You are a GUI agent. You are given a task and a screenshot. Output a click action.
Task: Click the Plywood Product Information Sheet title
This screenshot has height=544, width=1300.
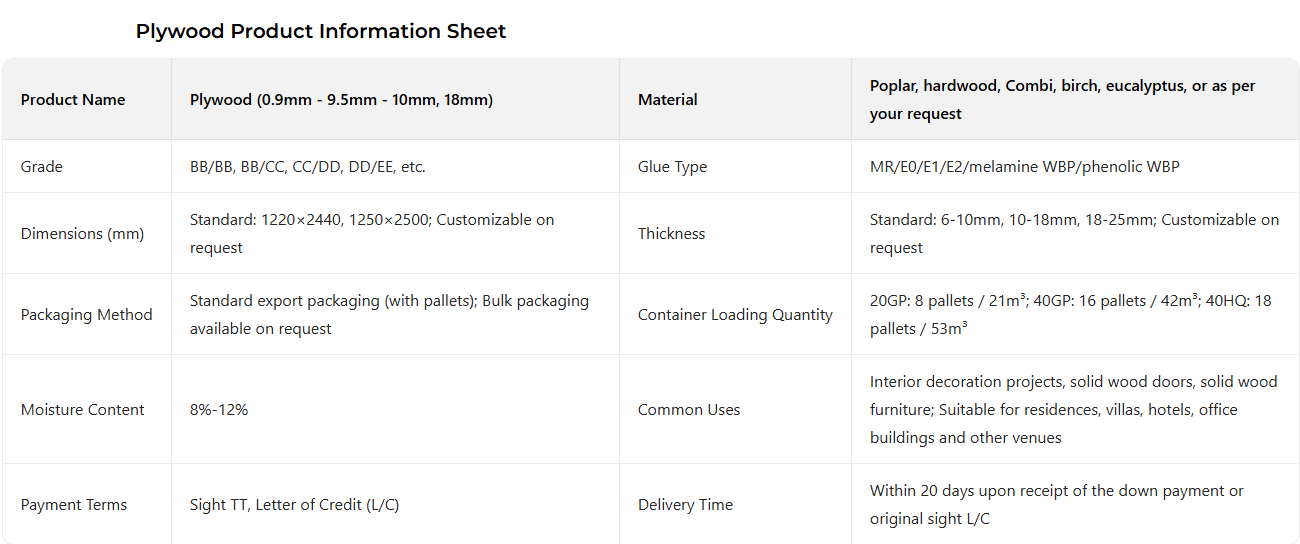click(x=320, y=31)
